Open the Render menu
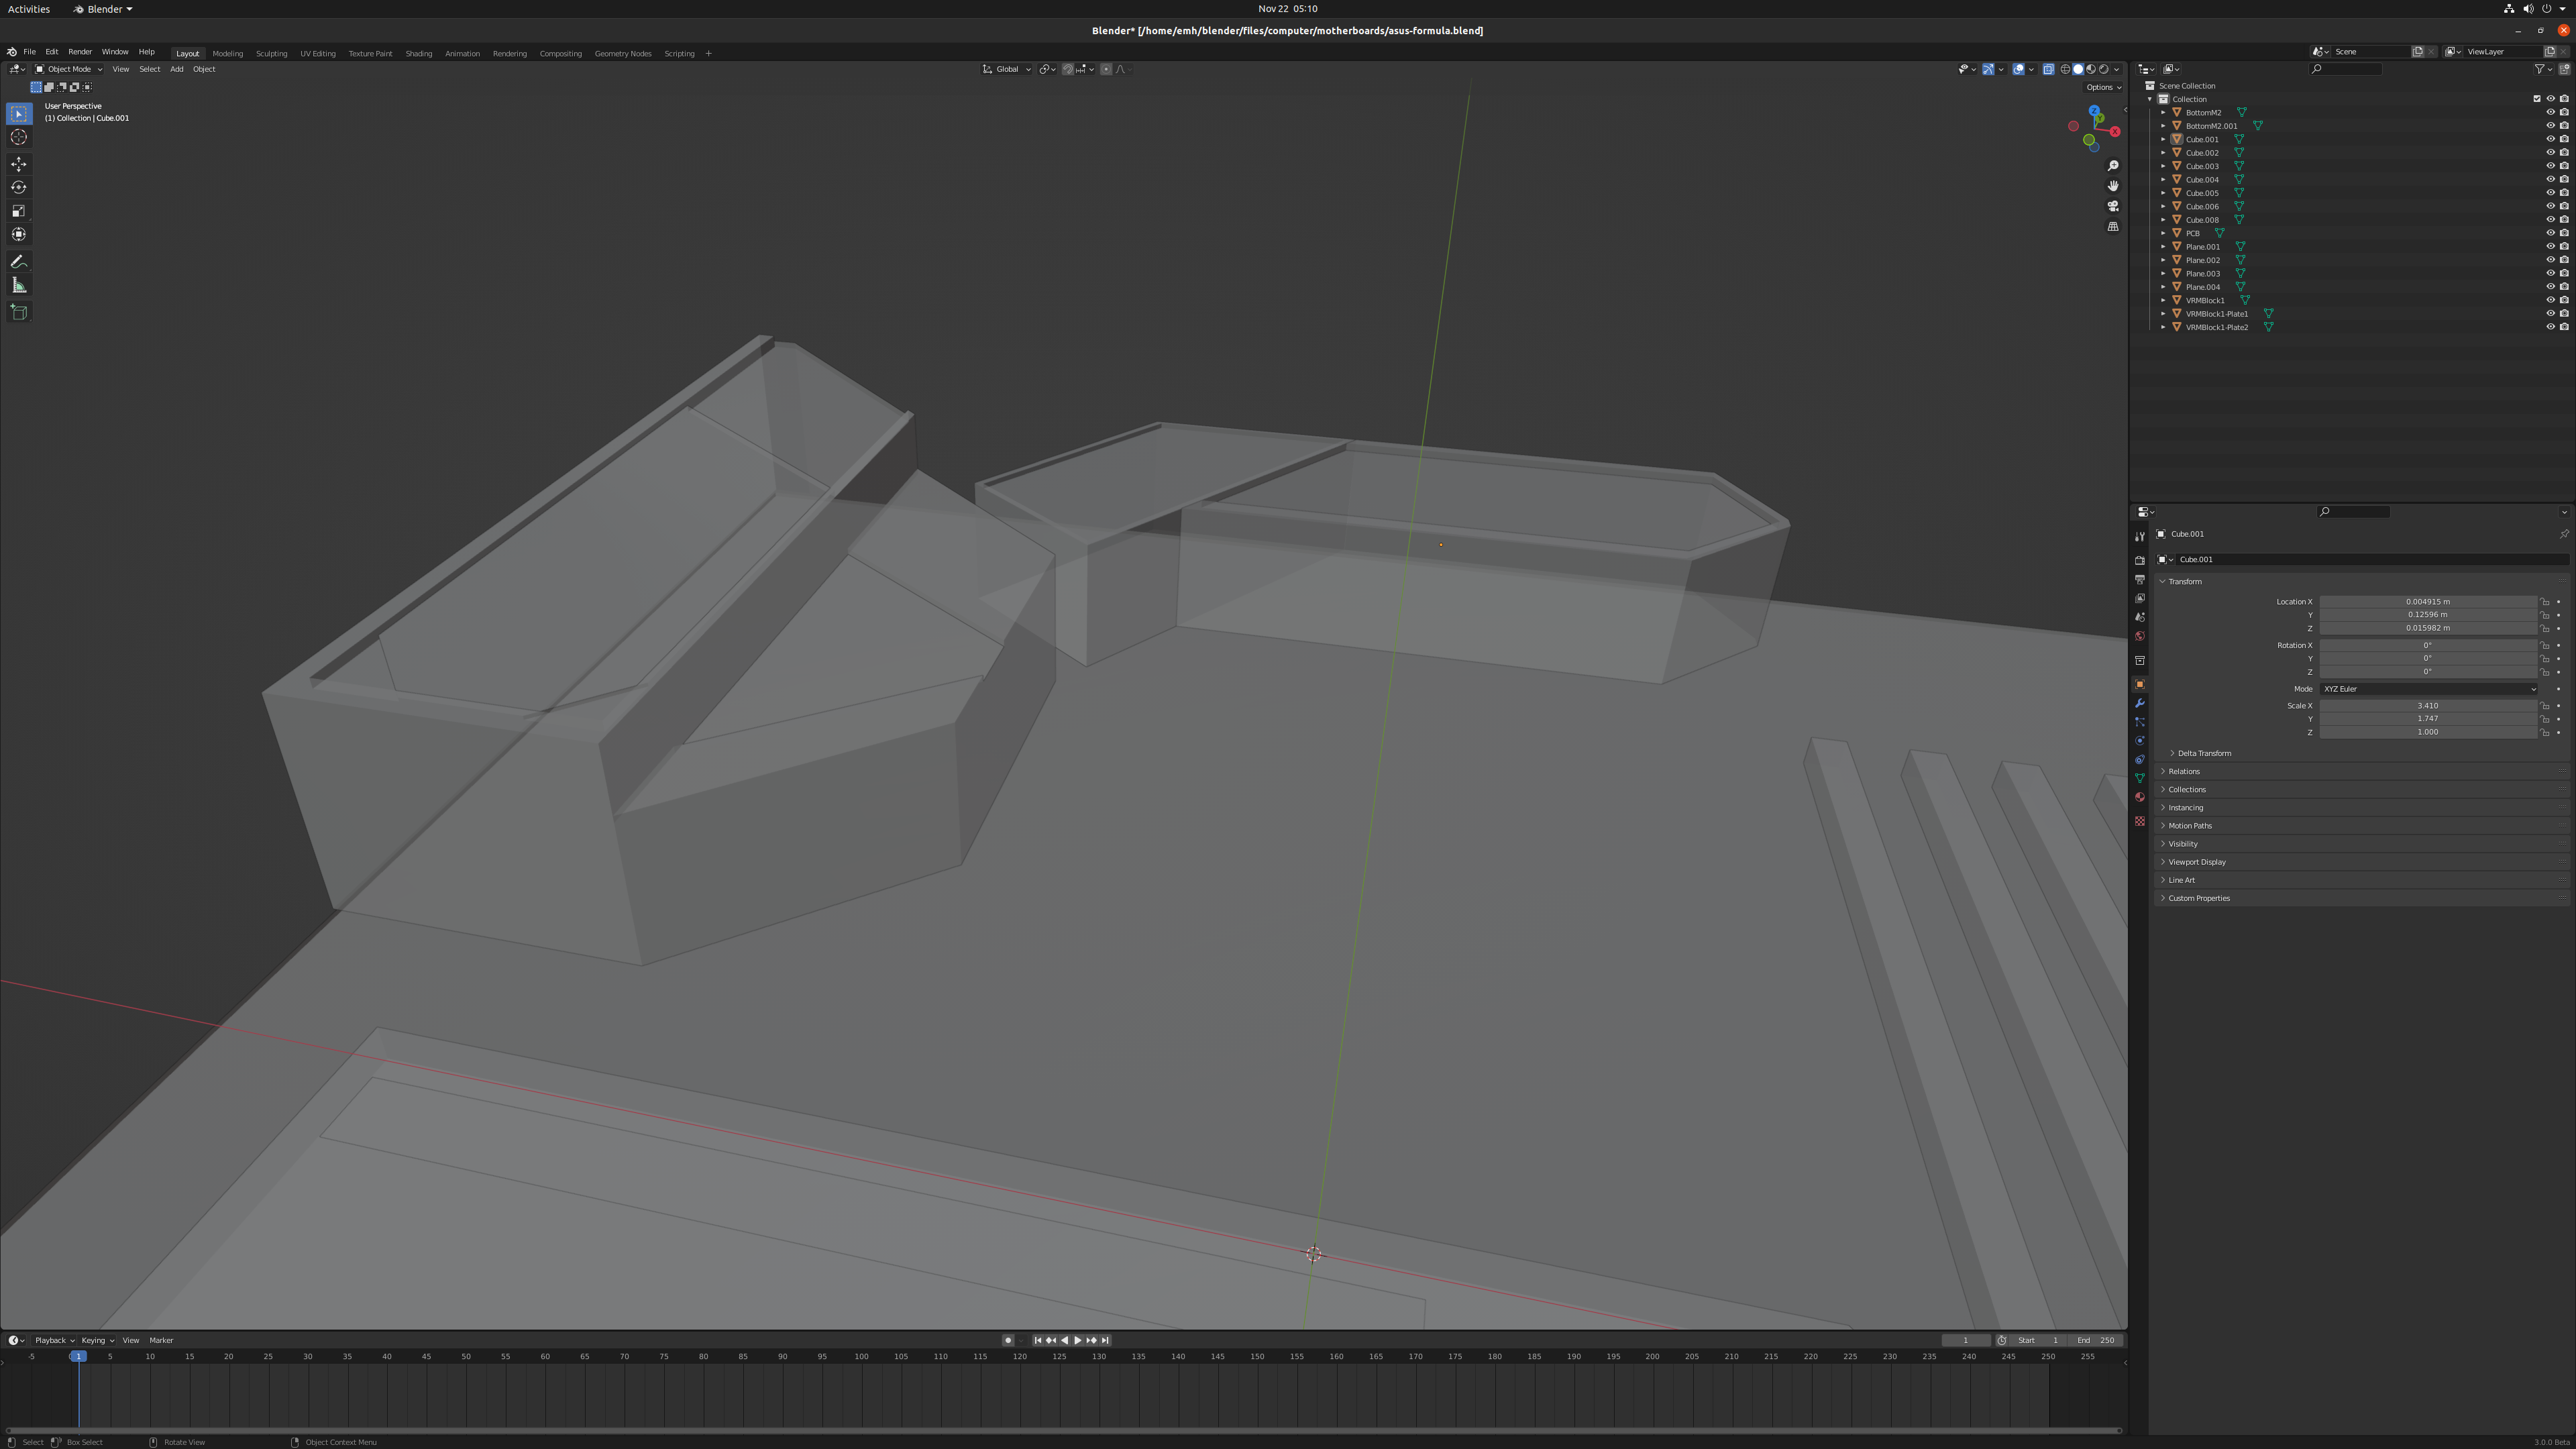Image resolution: width=2576 pixels, height=1449 pixels. [80, 52]
